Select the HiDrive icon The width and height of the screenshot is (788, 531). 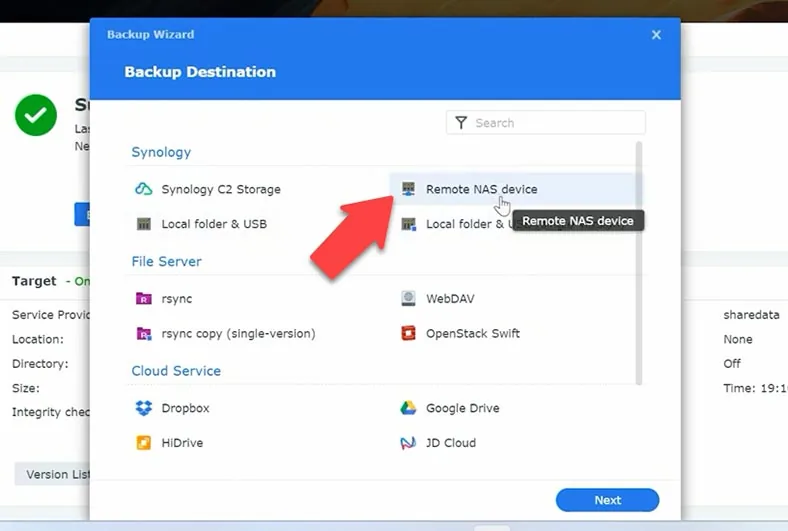(x=144, y=443)
